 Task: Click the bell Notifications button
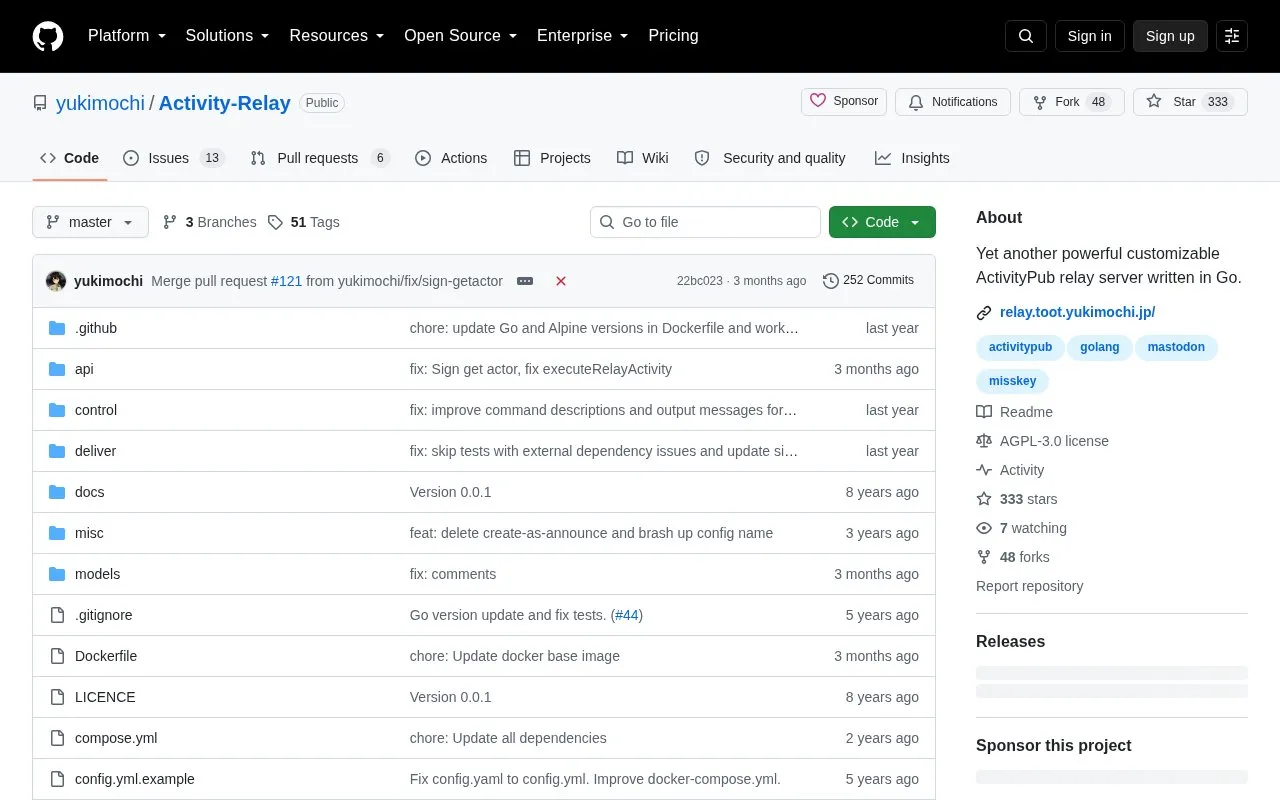coord(953,102)
